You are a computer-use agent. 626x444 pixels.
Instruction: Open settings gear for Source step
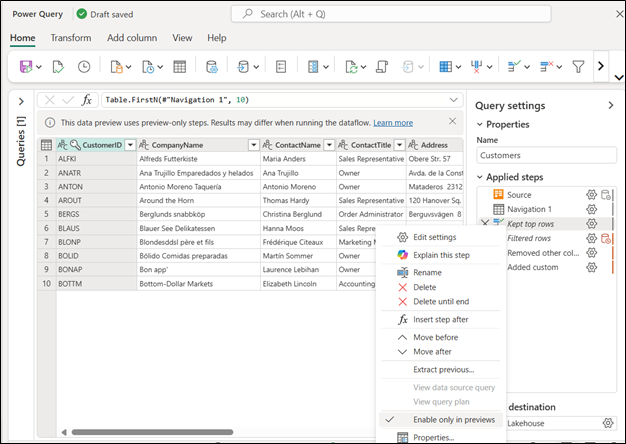click(x=591, y=194)
